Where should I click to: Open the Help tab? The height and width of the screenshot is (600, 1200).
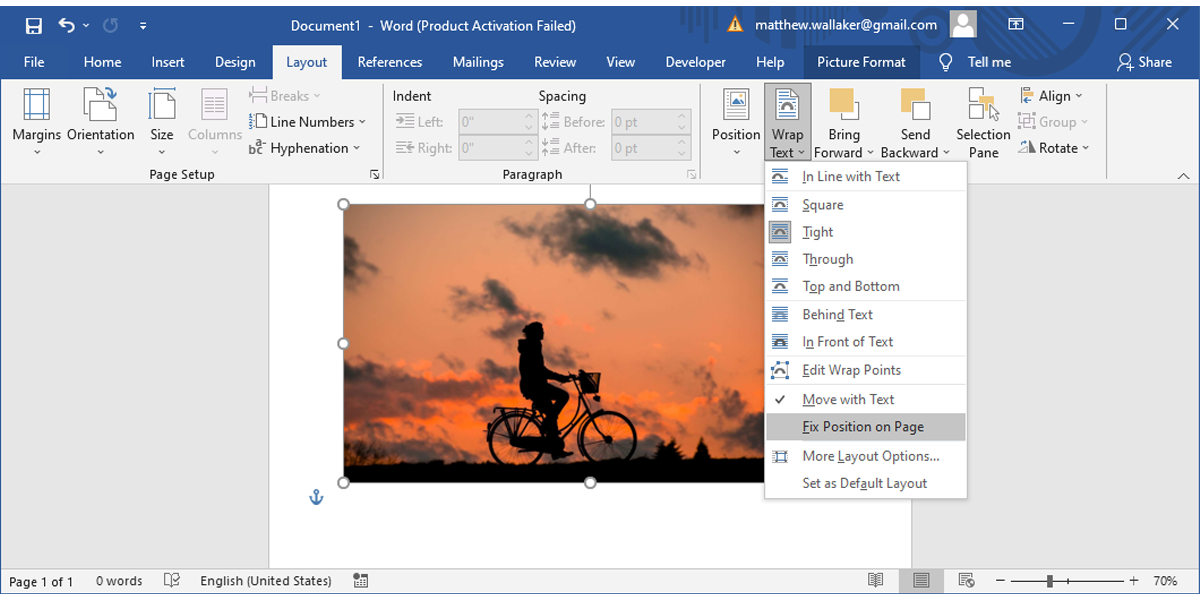(x=770, y=62)
